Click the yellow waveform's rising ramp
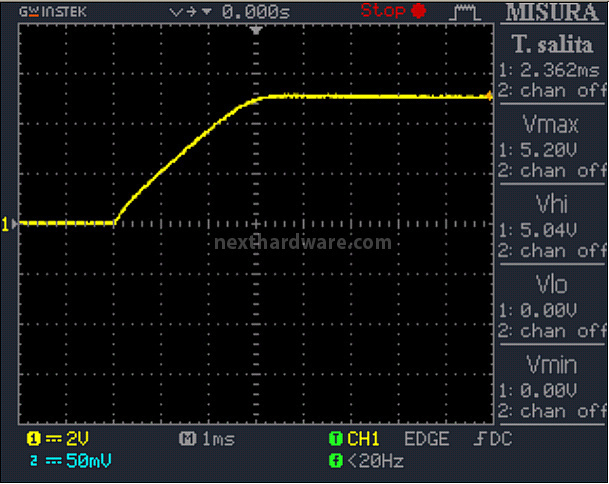Image resolution: width=609 pixels, height=484 pixels. point(186,150)
